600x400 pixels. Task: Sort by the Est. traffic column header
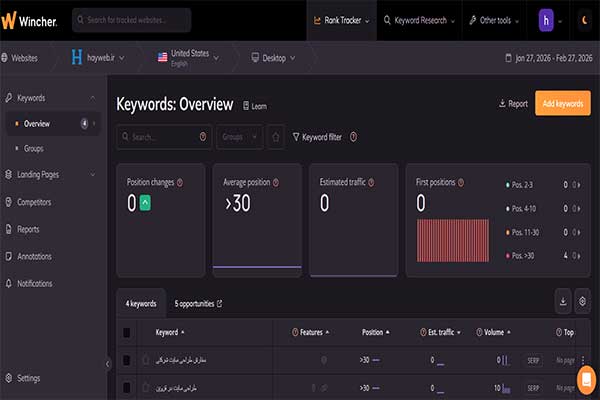pos(440,332)
